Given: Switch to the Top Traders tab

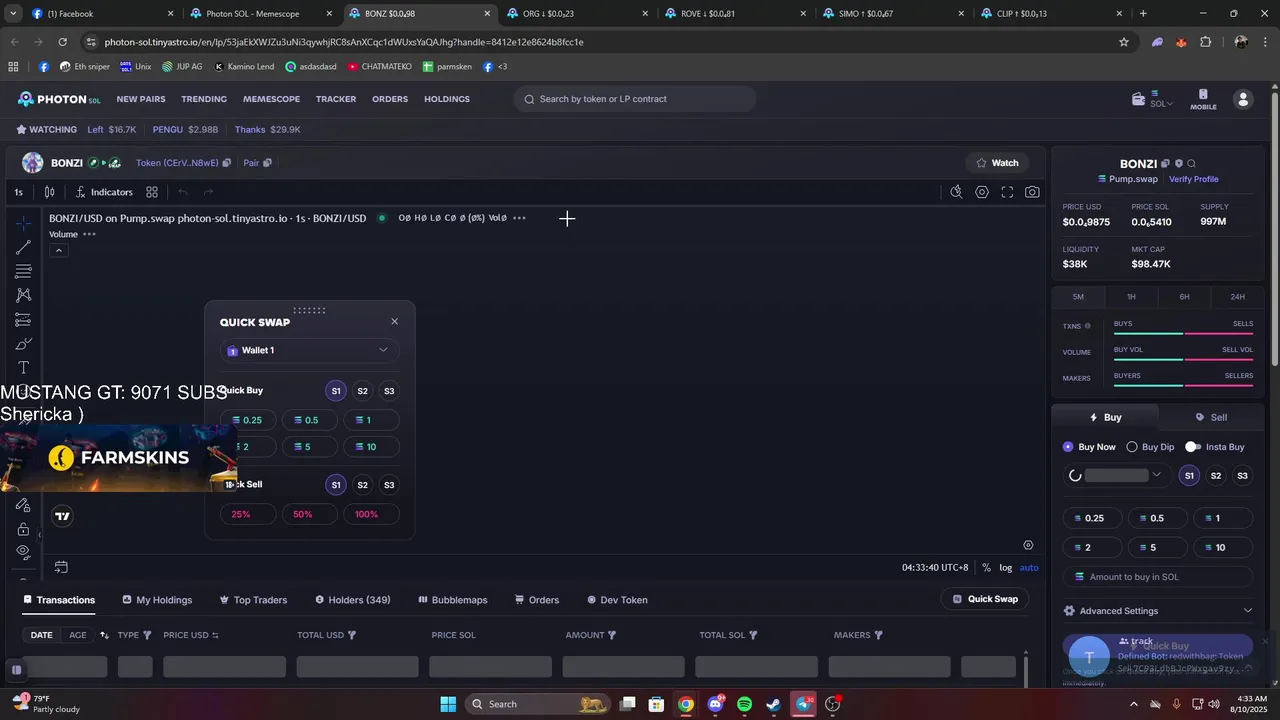Looking at the screenshot, I should point(253,600).
